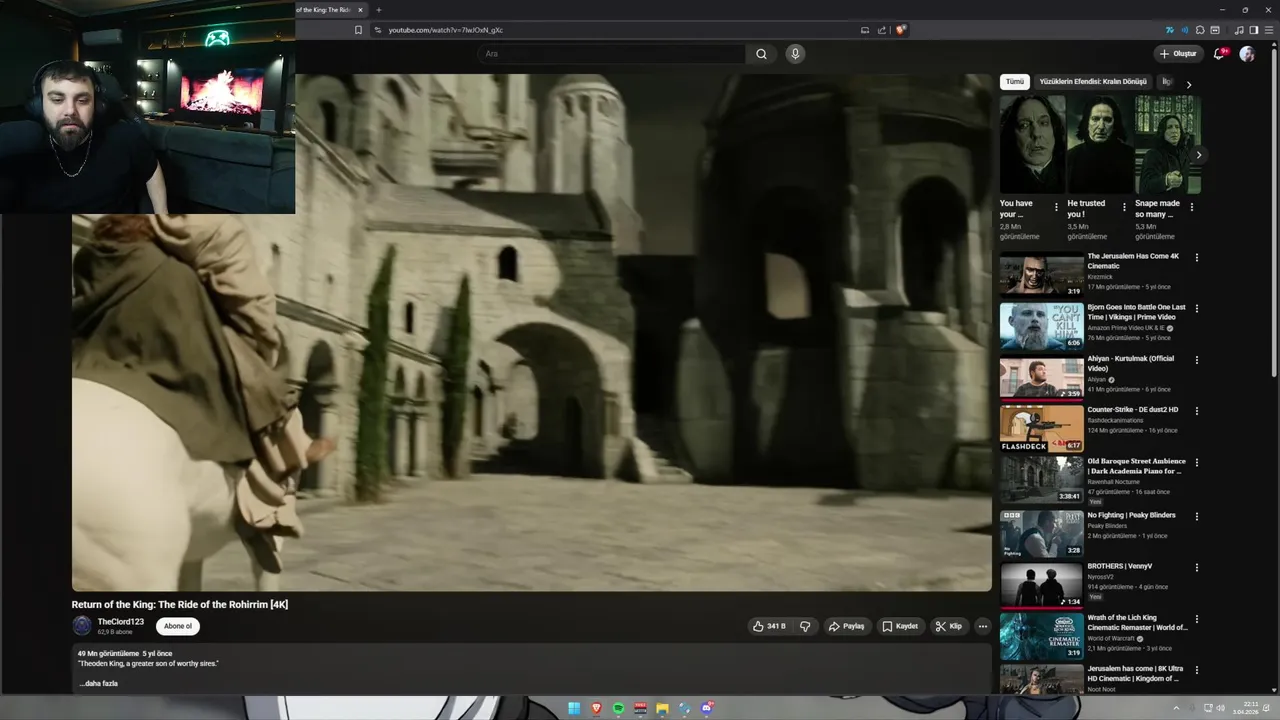This screenshot has height=720, width=1280.
Task: Open options for 'Snape made so many' short
Action: [1191, 207]
